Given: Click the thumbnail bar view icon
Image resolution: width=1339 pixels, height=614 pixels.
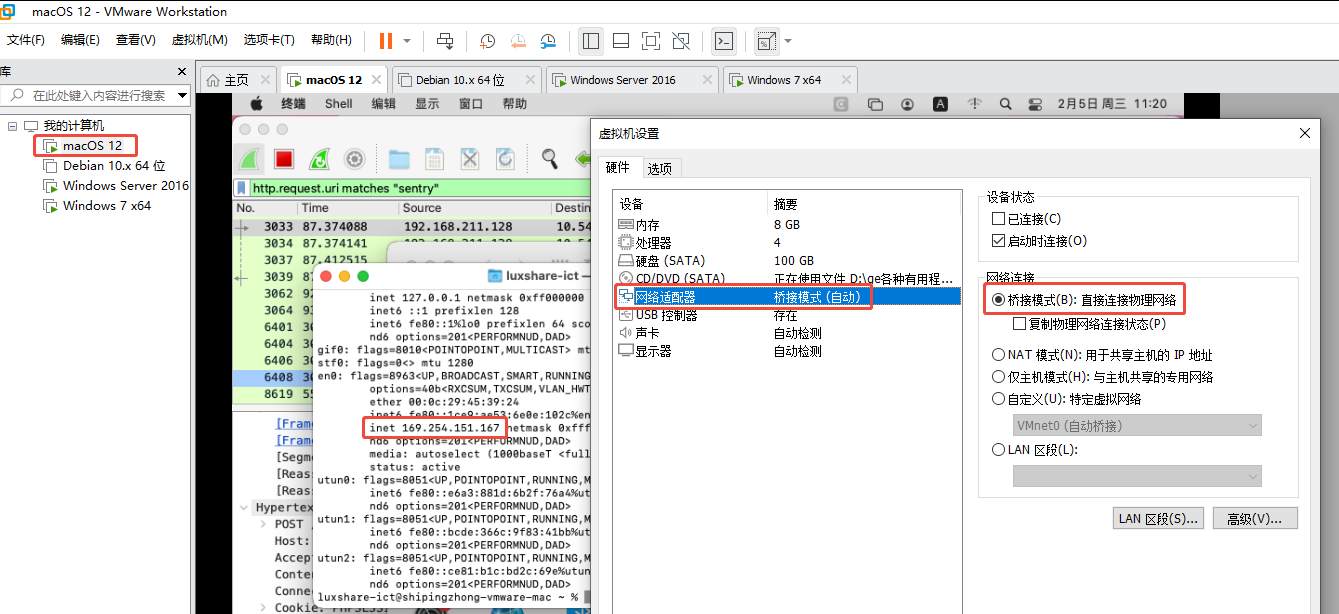Looking at the screenshot, I should pos(621,41).
